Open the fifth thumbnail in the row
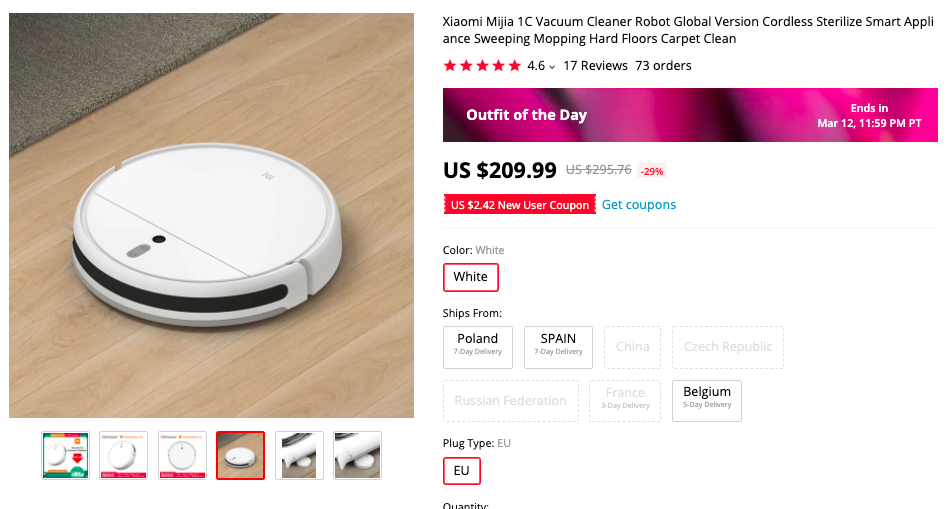951x509 pixels. click(299, 456)
